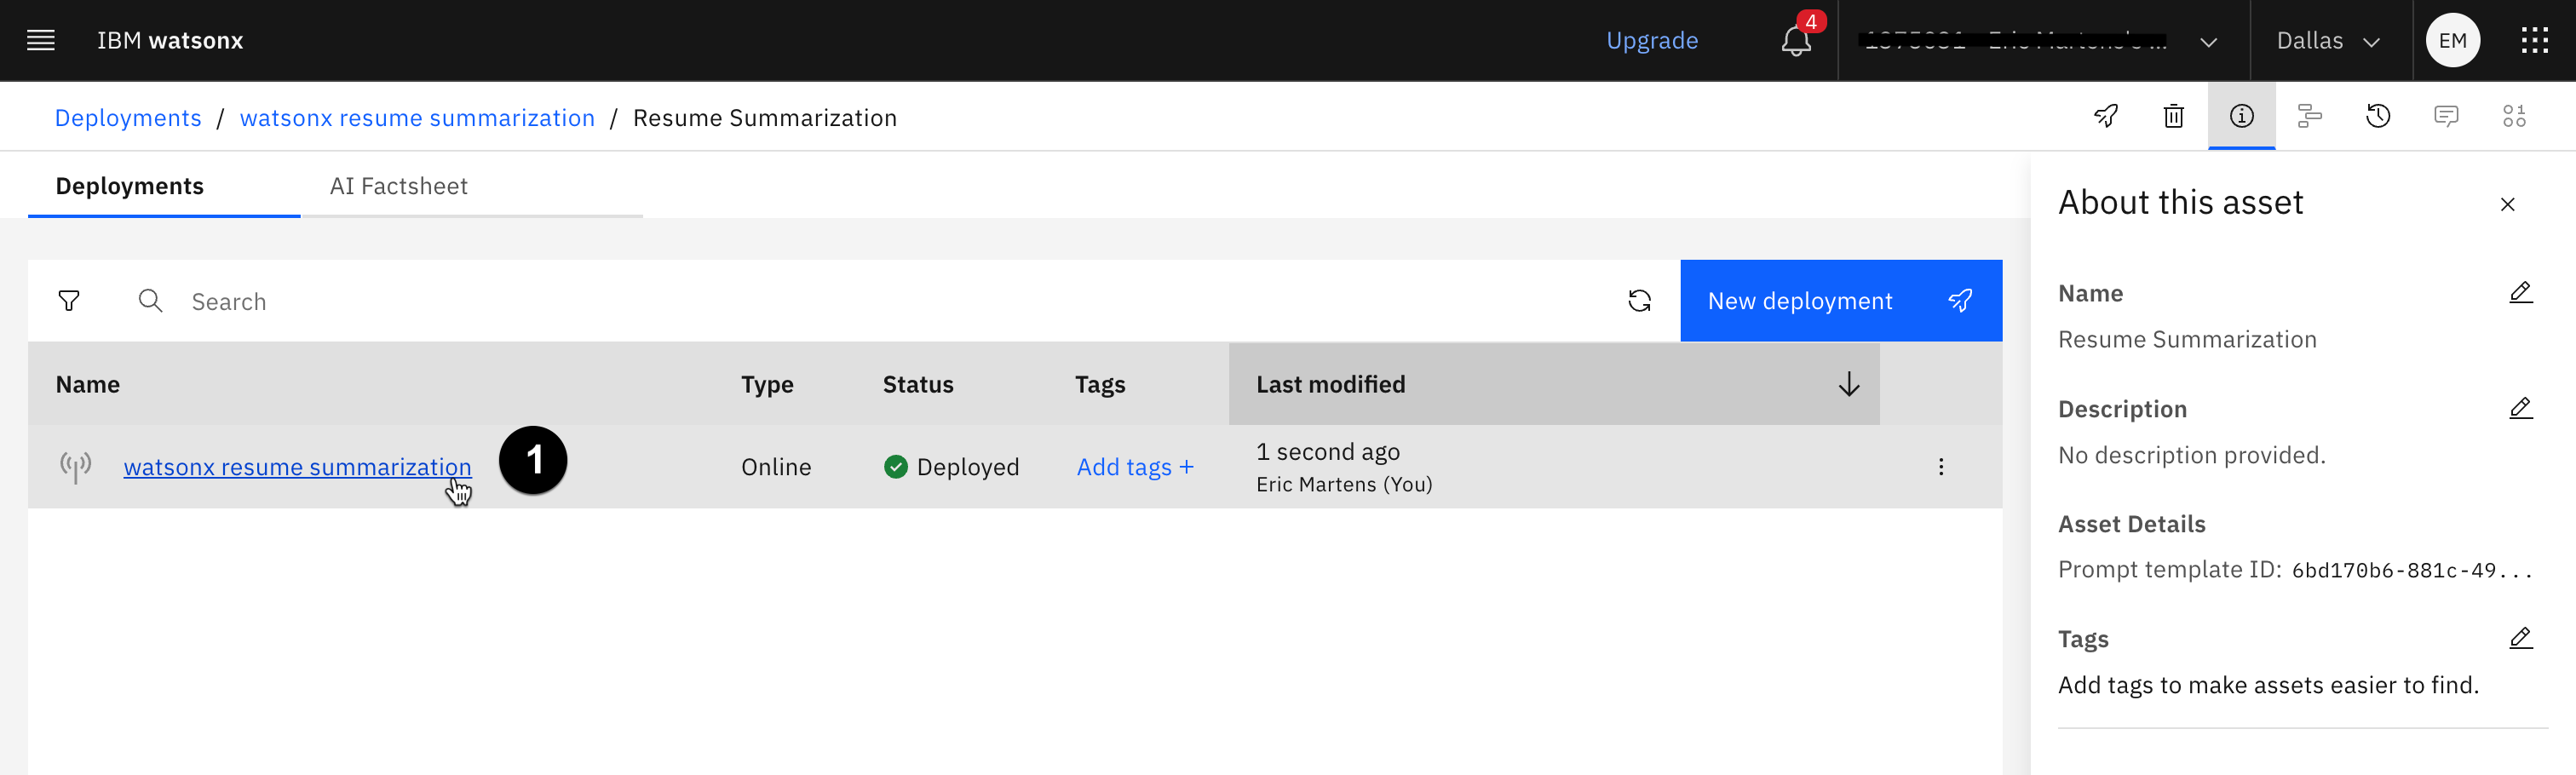Open the app switcher grid icon
Image resolution: width=2576 pixels, height=775 pixels.
pos(2534,41)
